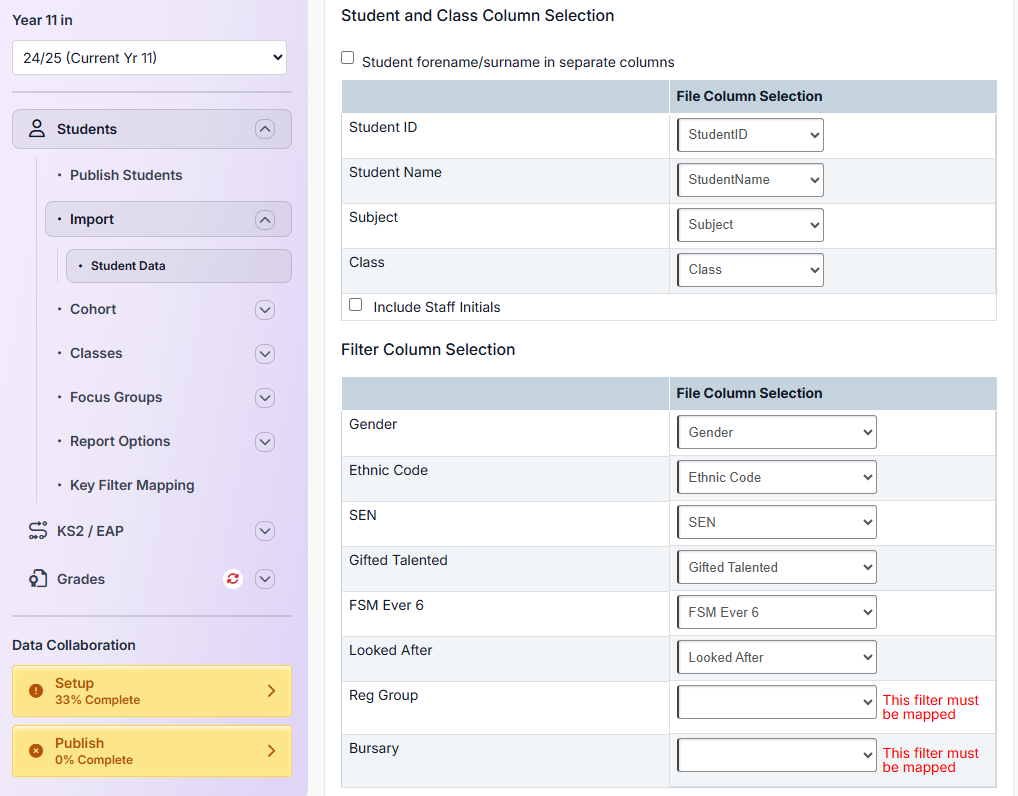
Task: Click the Setup card right arrow
Action: point(271,691)
